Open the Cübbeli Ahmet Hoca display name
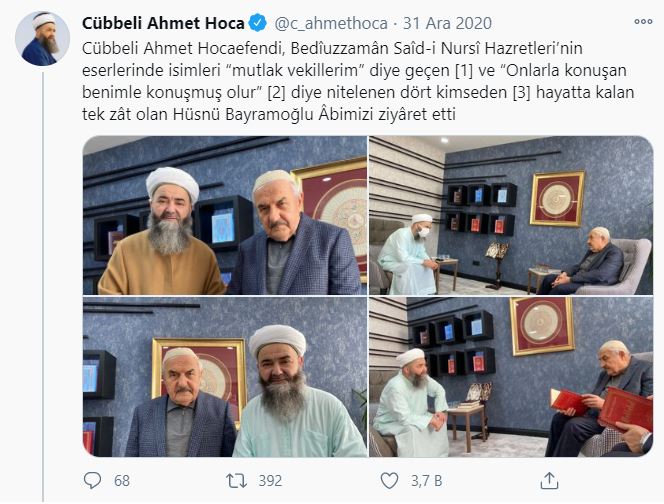This screenshot has height=504, width=664. click(163, 23)
